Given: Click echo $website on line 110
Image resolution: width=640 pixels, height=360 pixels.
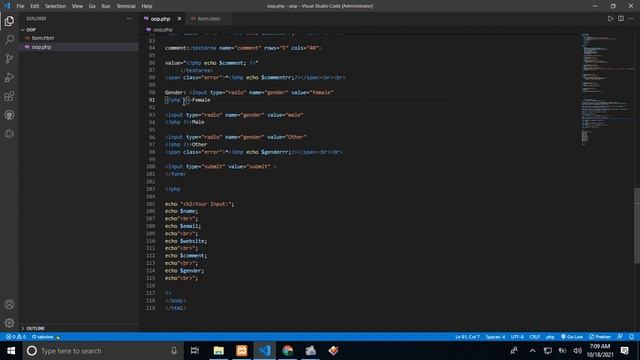Looking at the screenshot, I should tap(186, 241).
